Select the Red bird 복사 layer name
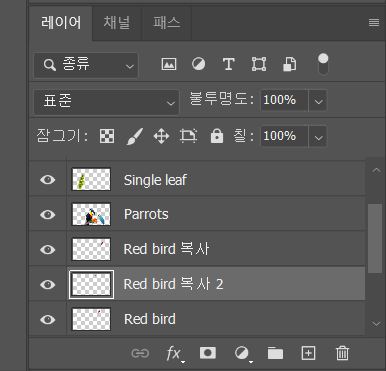The height and width of the screenshot is (371, 386). 166,249
